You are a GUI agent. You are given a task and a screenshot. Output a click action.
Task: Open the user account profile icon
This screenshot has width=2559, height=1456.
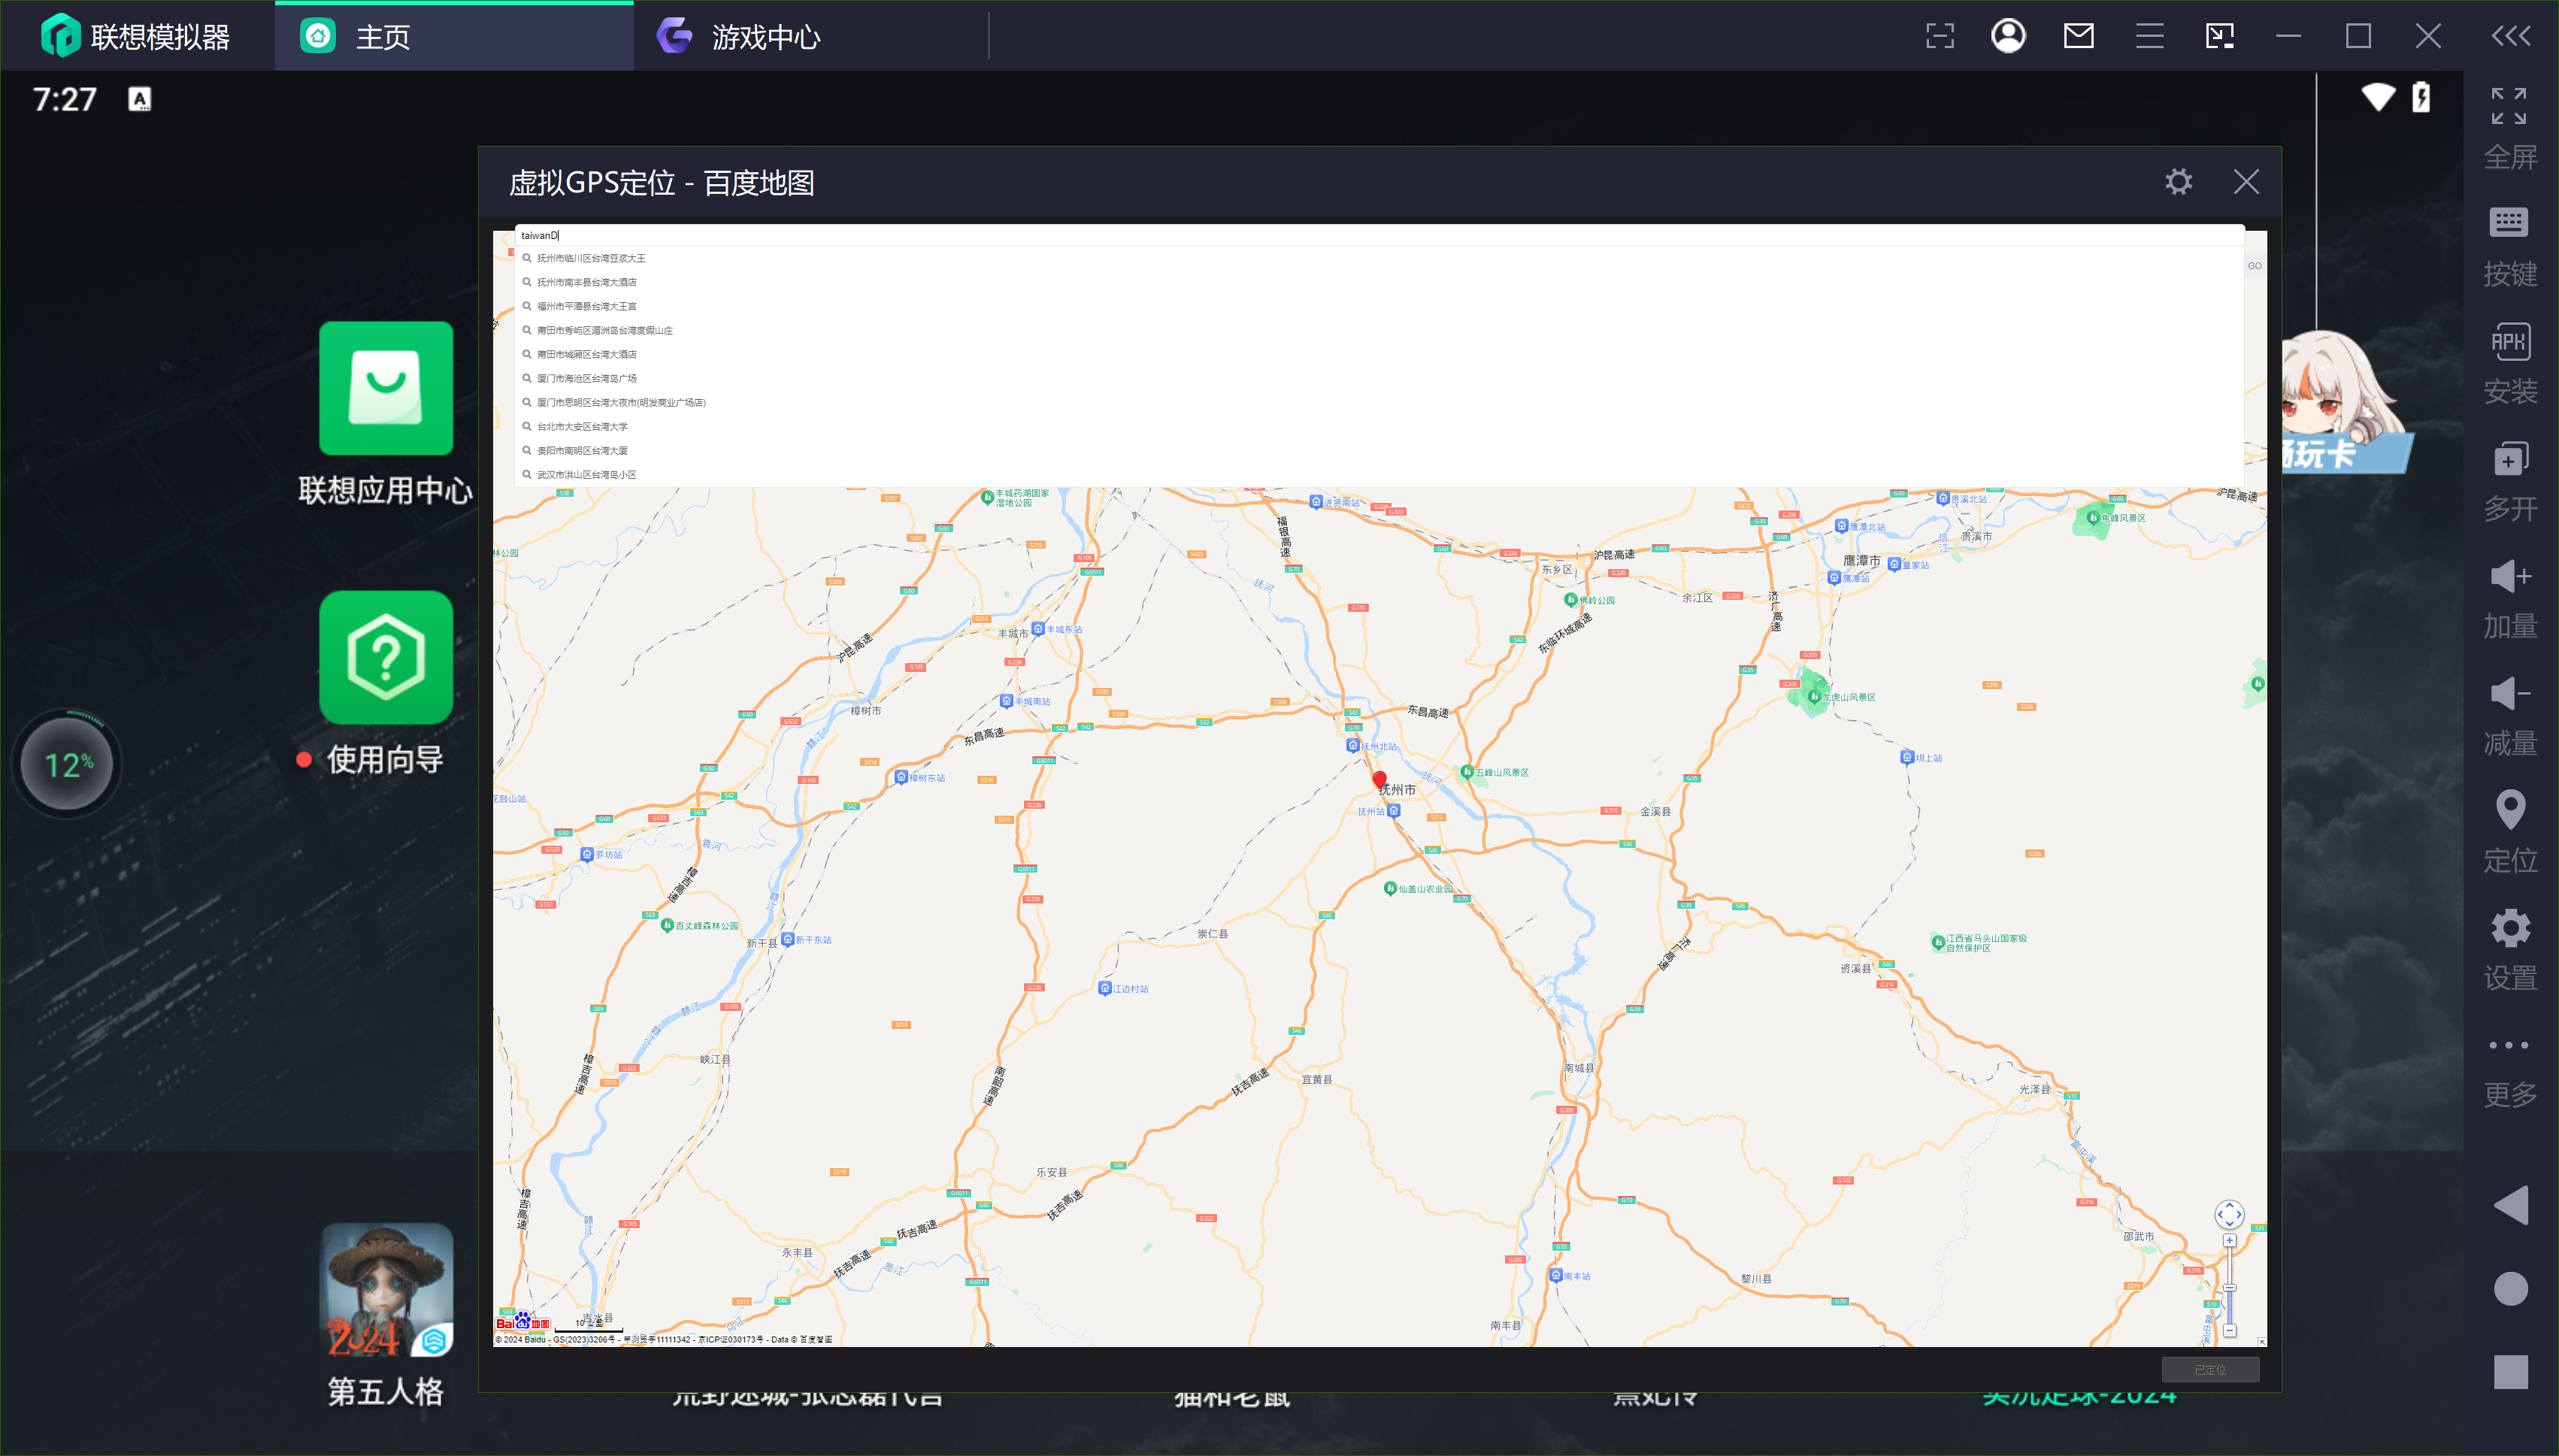tap(2008, 36)
